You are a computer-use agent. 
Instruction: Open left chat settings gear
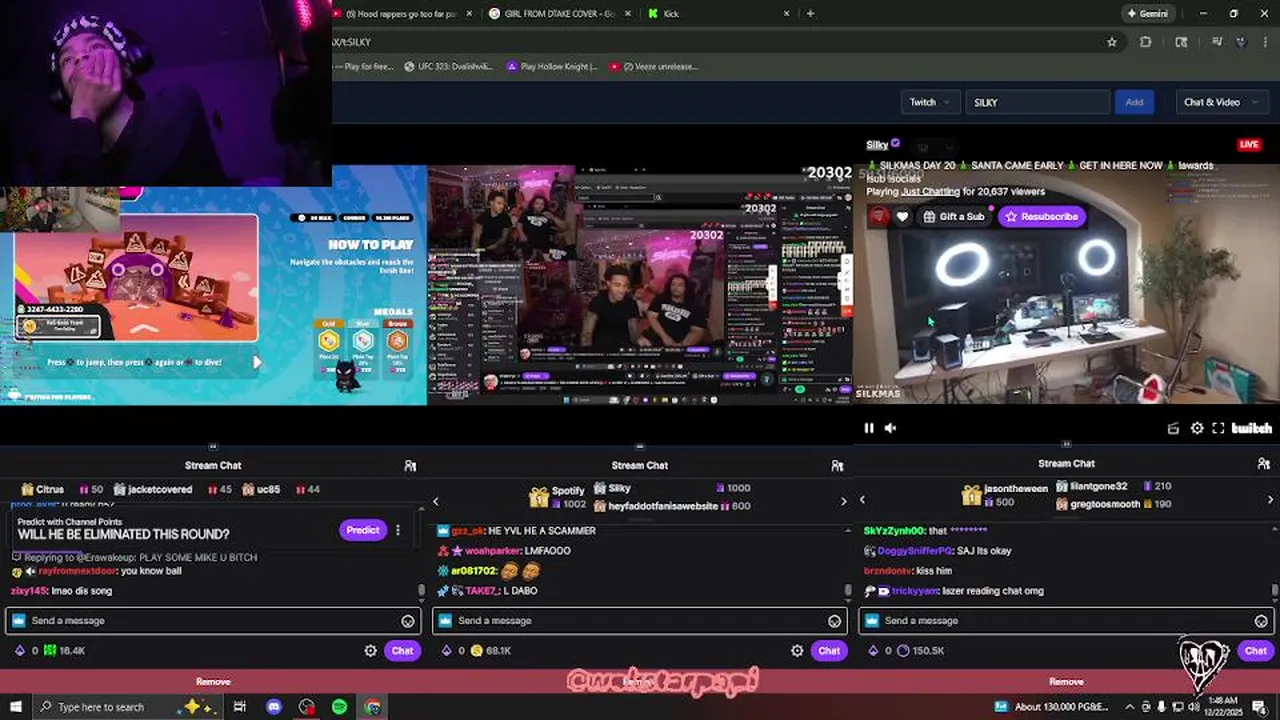370,651
